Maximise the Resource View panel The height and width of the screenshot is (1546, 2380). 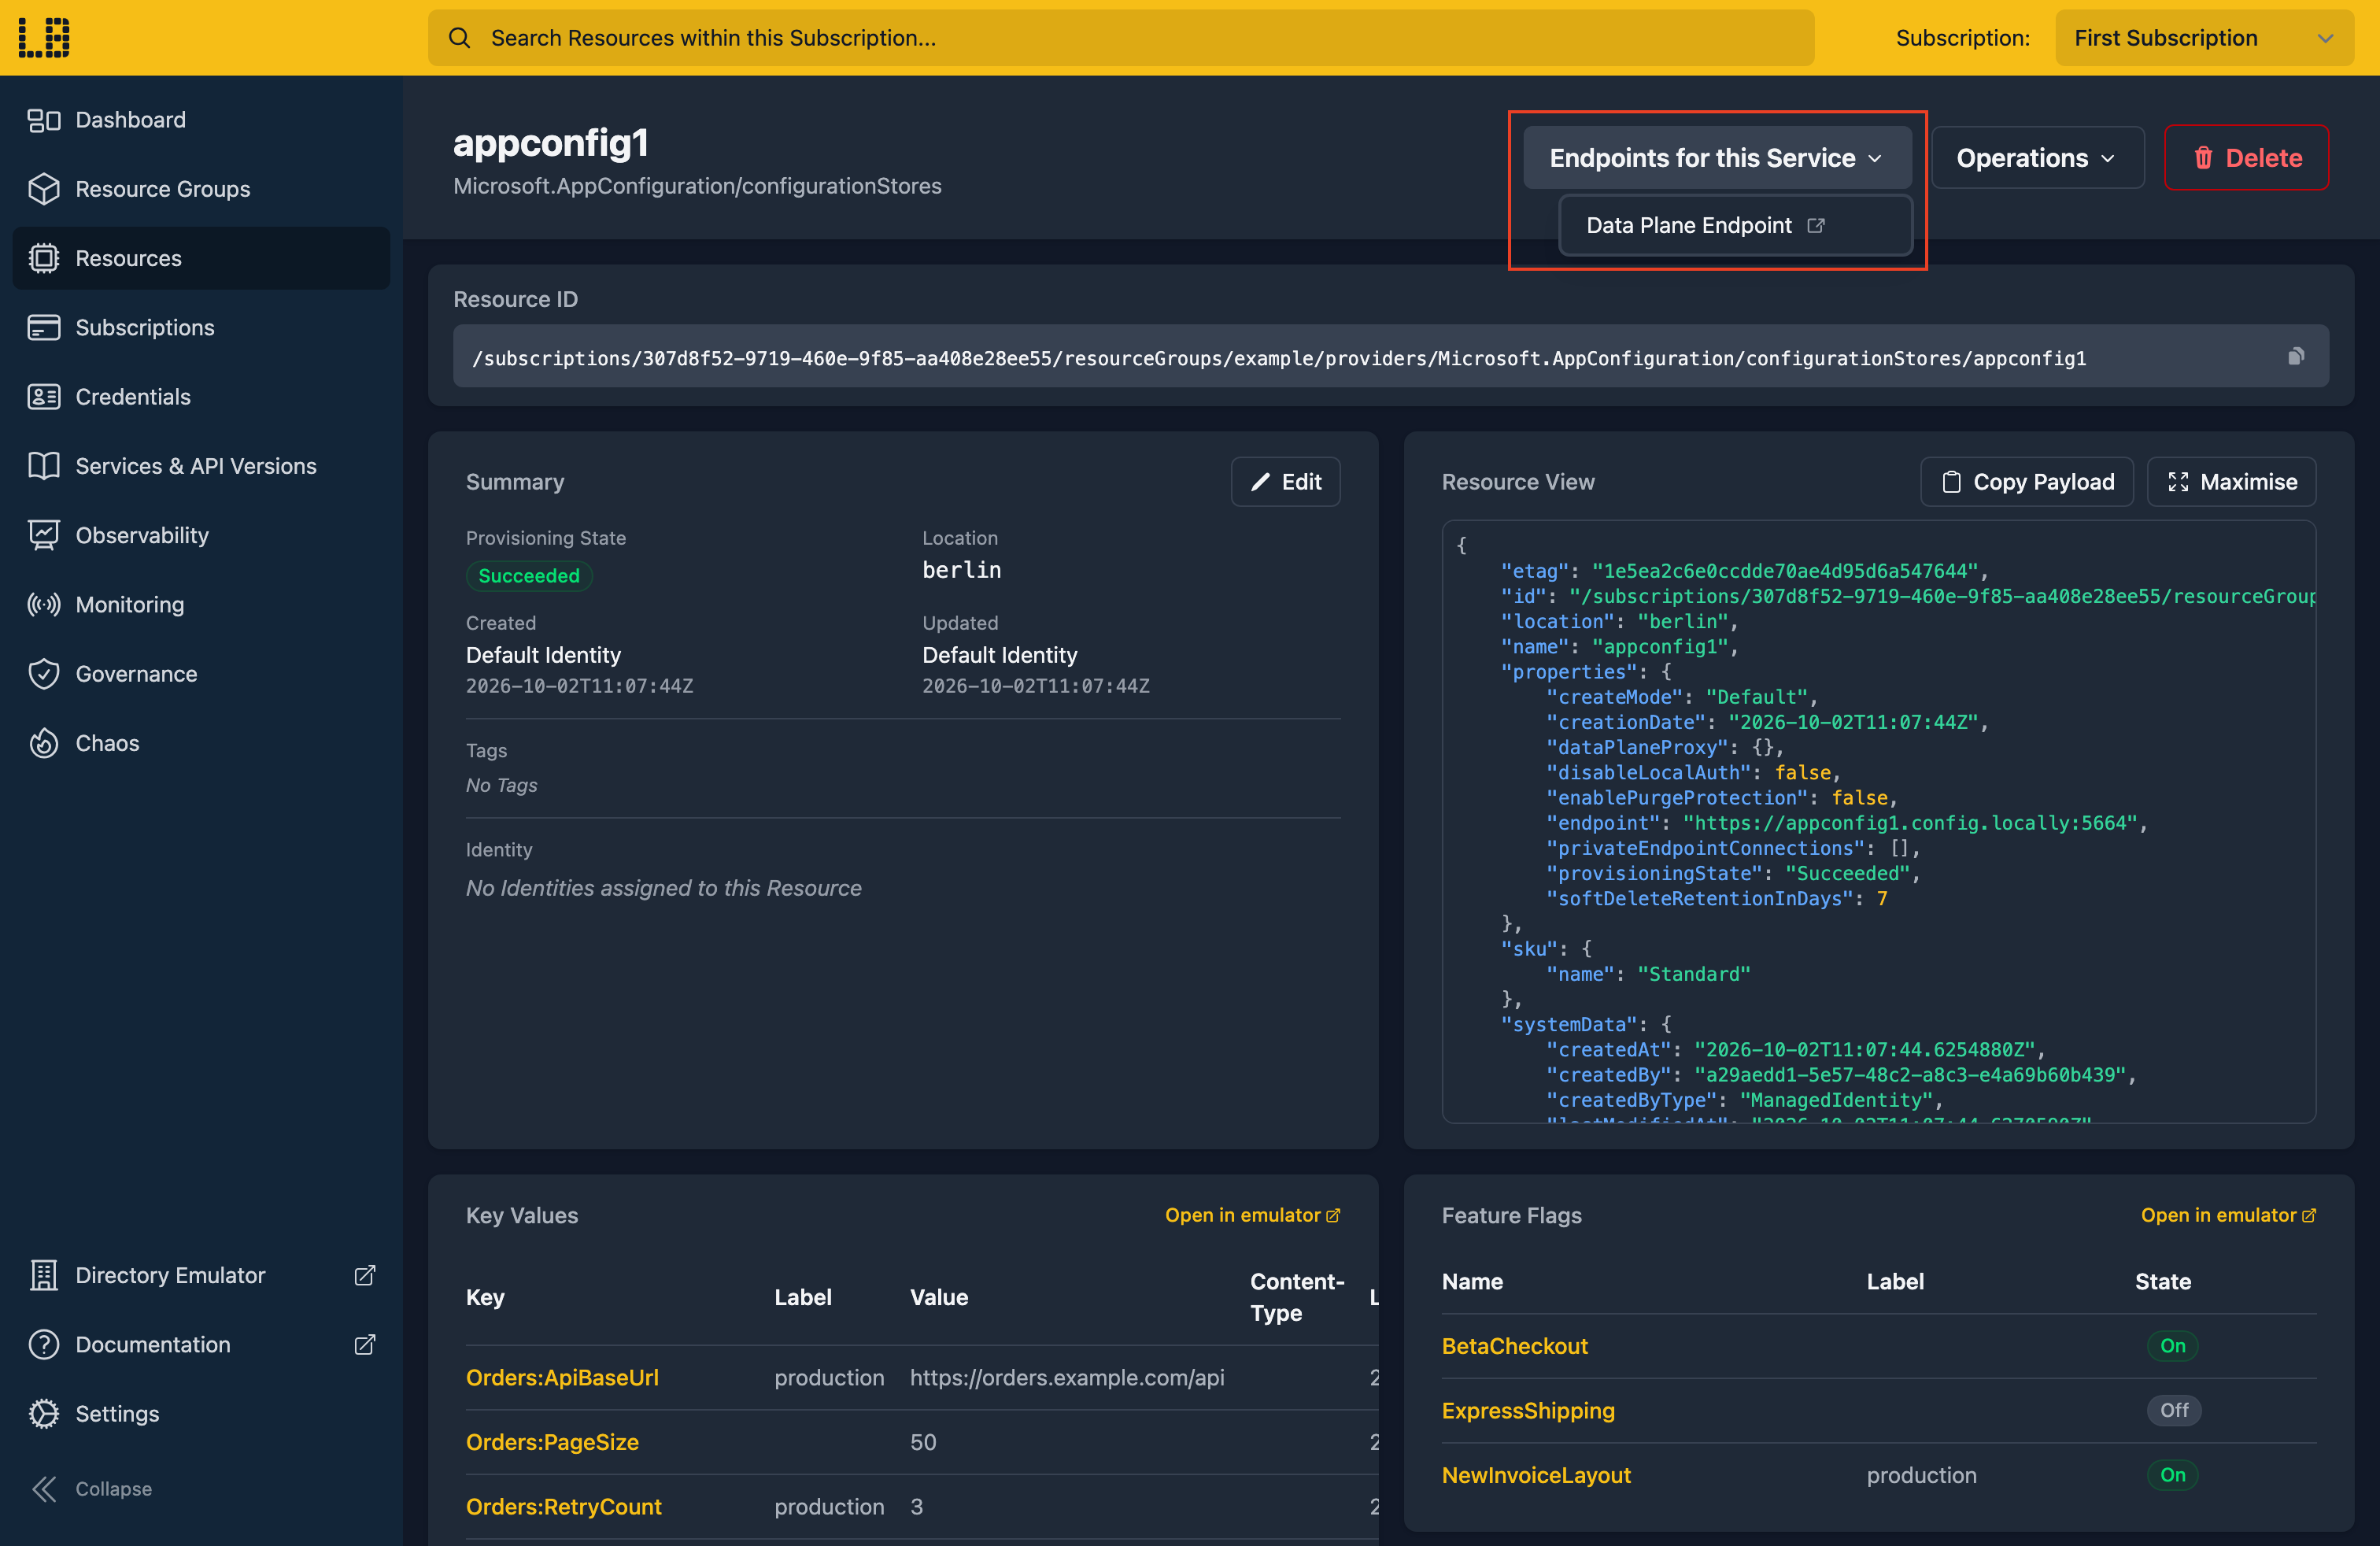click(x=2231, y=482)
